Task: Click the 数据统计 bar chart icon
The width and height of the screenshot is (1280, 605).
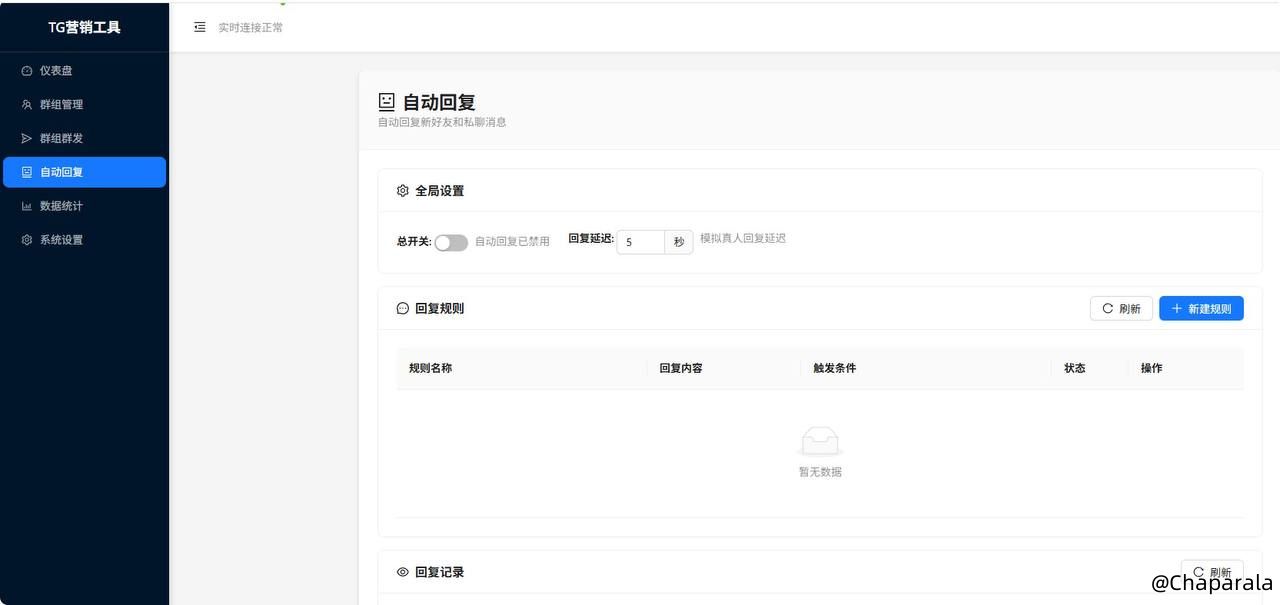Action: pos(27,206)
